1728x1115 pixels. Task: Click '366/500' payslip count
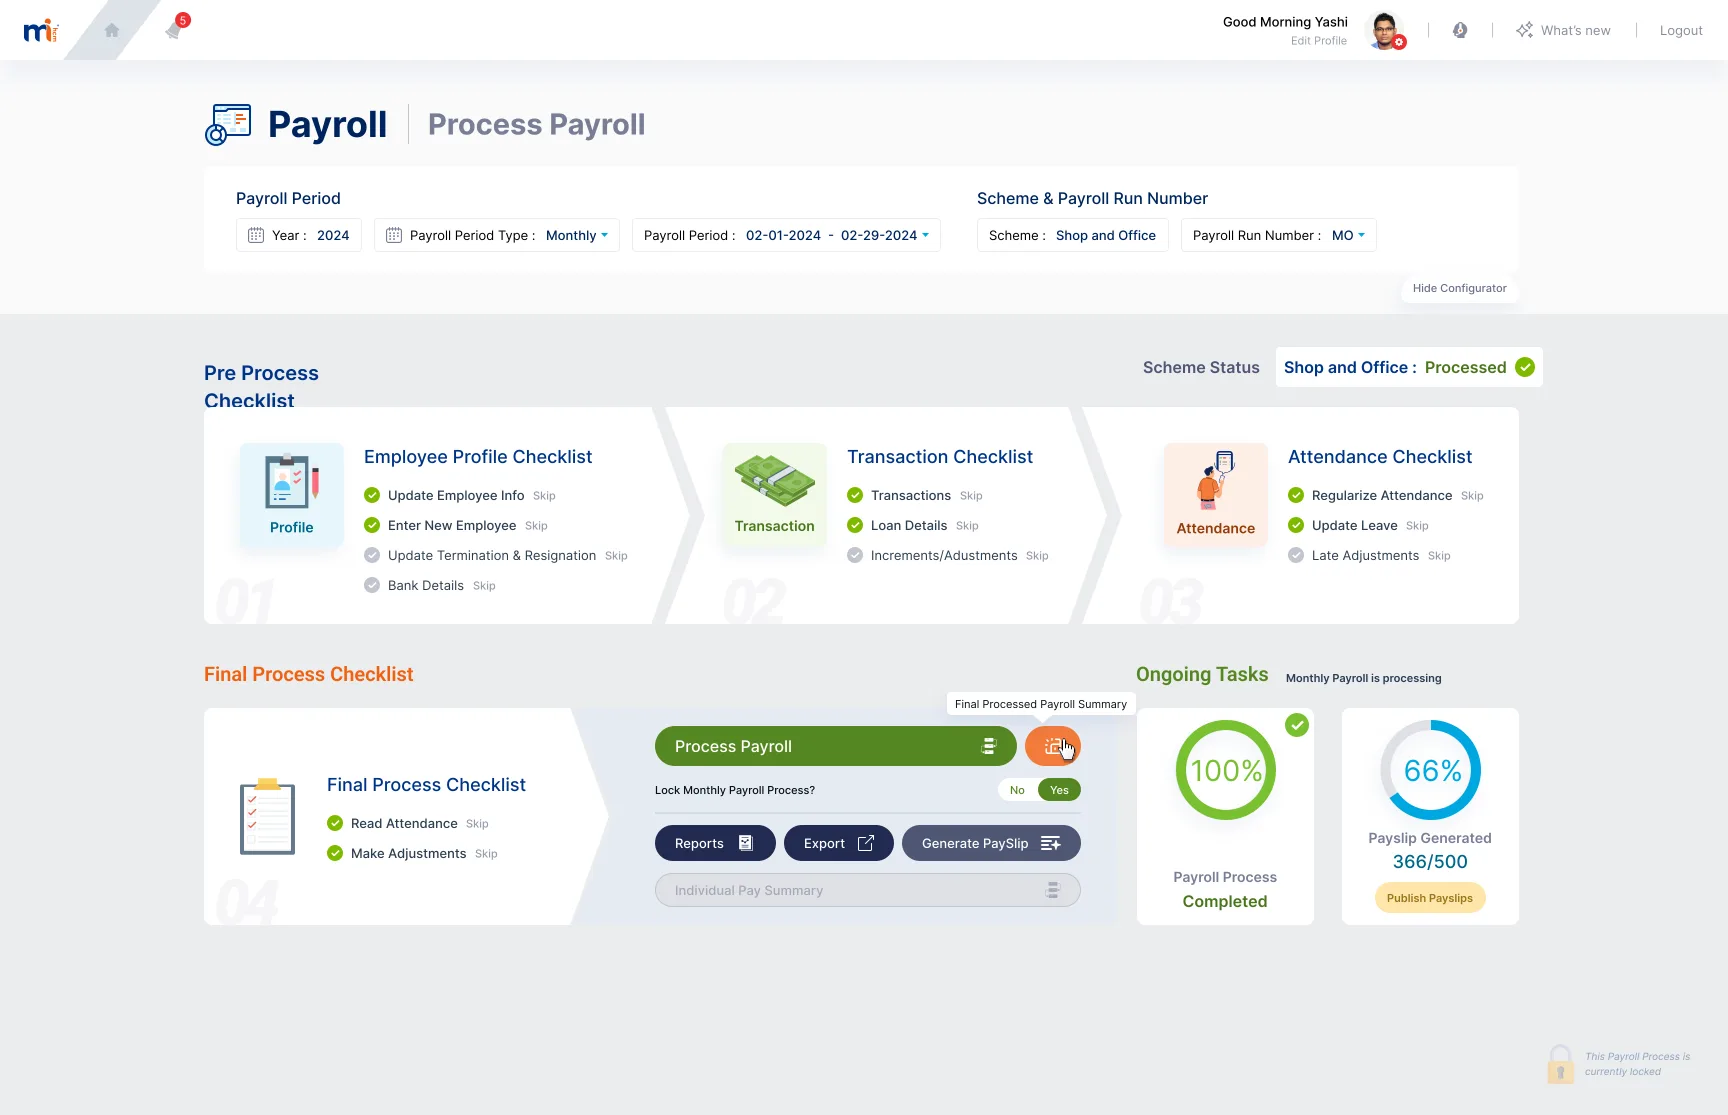[1430, 862]
